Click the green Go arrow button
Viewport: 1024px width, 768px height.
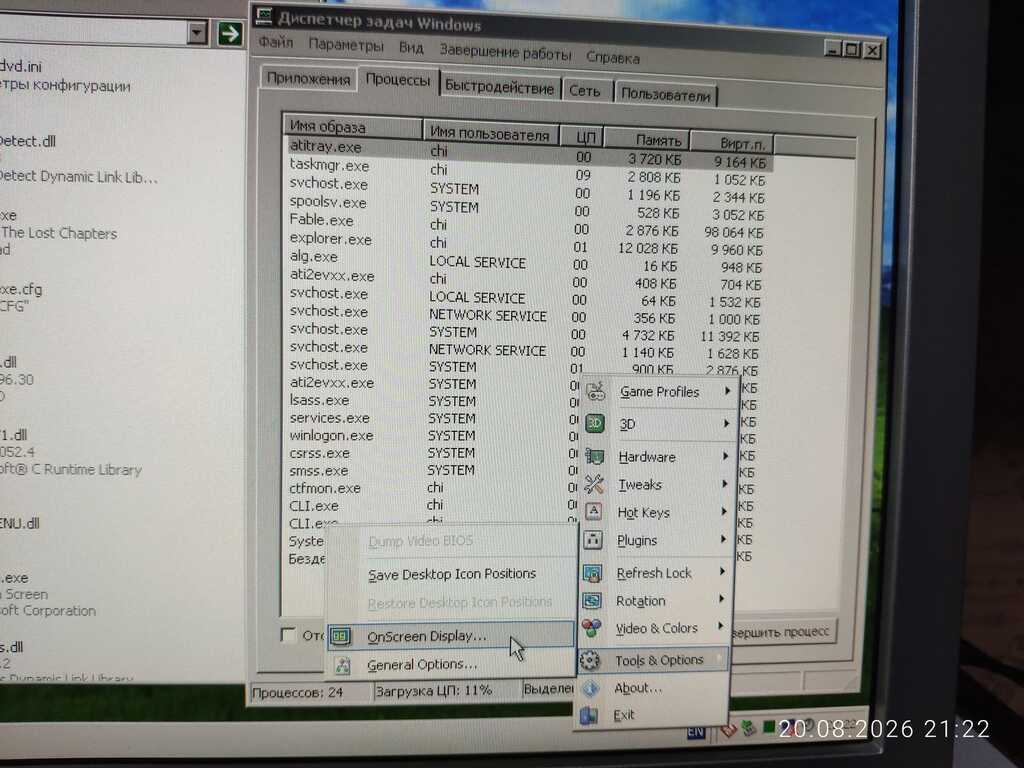[229, 33]
